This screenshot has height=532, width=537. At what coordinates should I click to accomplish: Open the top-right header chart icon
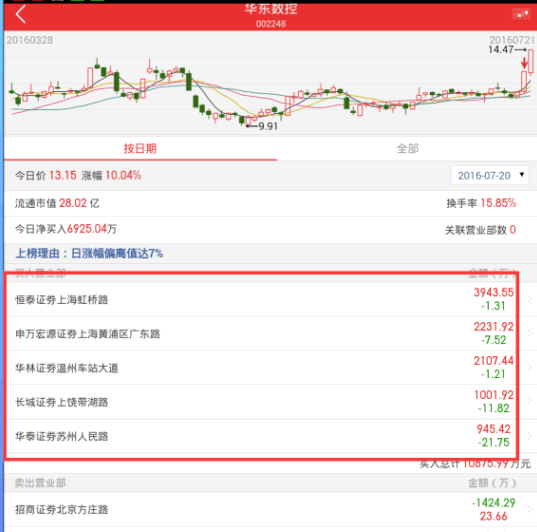point(521,14)
